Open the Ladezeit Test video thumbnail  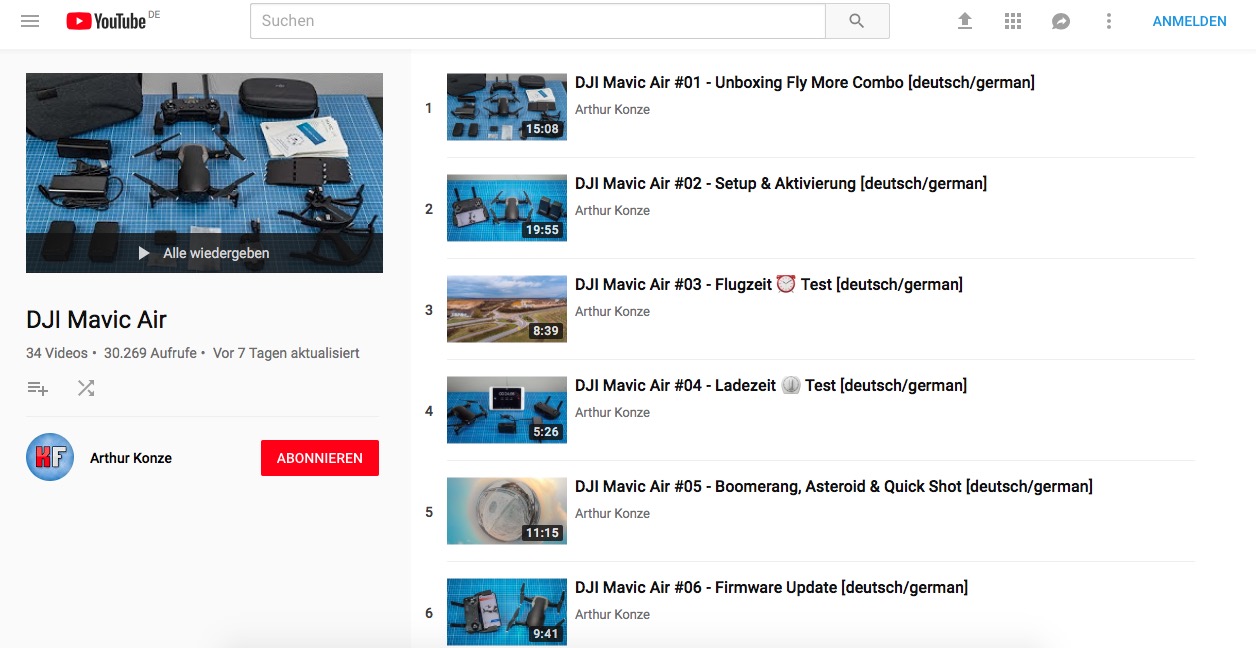click(507, 410)
